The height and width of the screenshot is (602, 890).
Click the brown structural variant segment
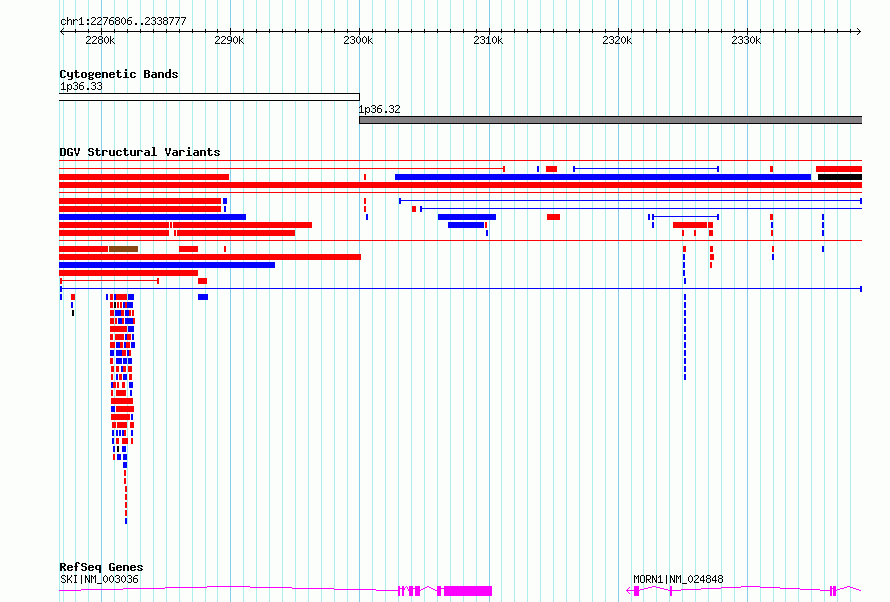pos(124,249)
